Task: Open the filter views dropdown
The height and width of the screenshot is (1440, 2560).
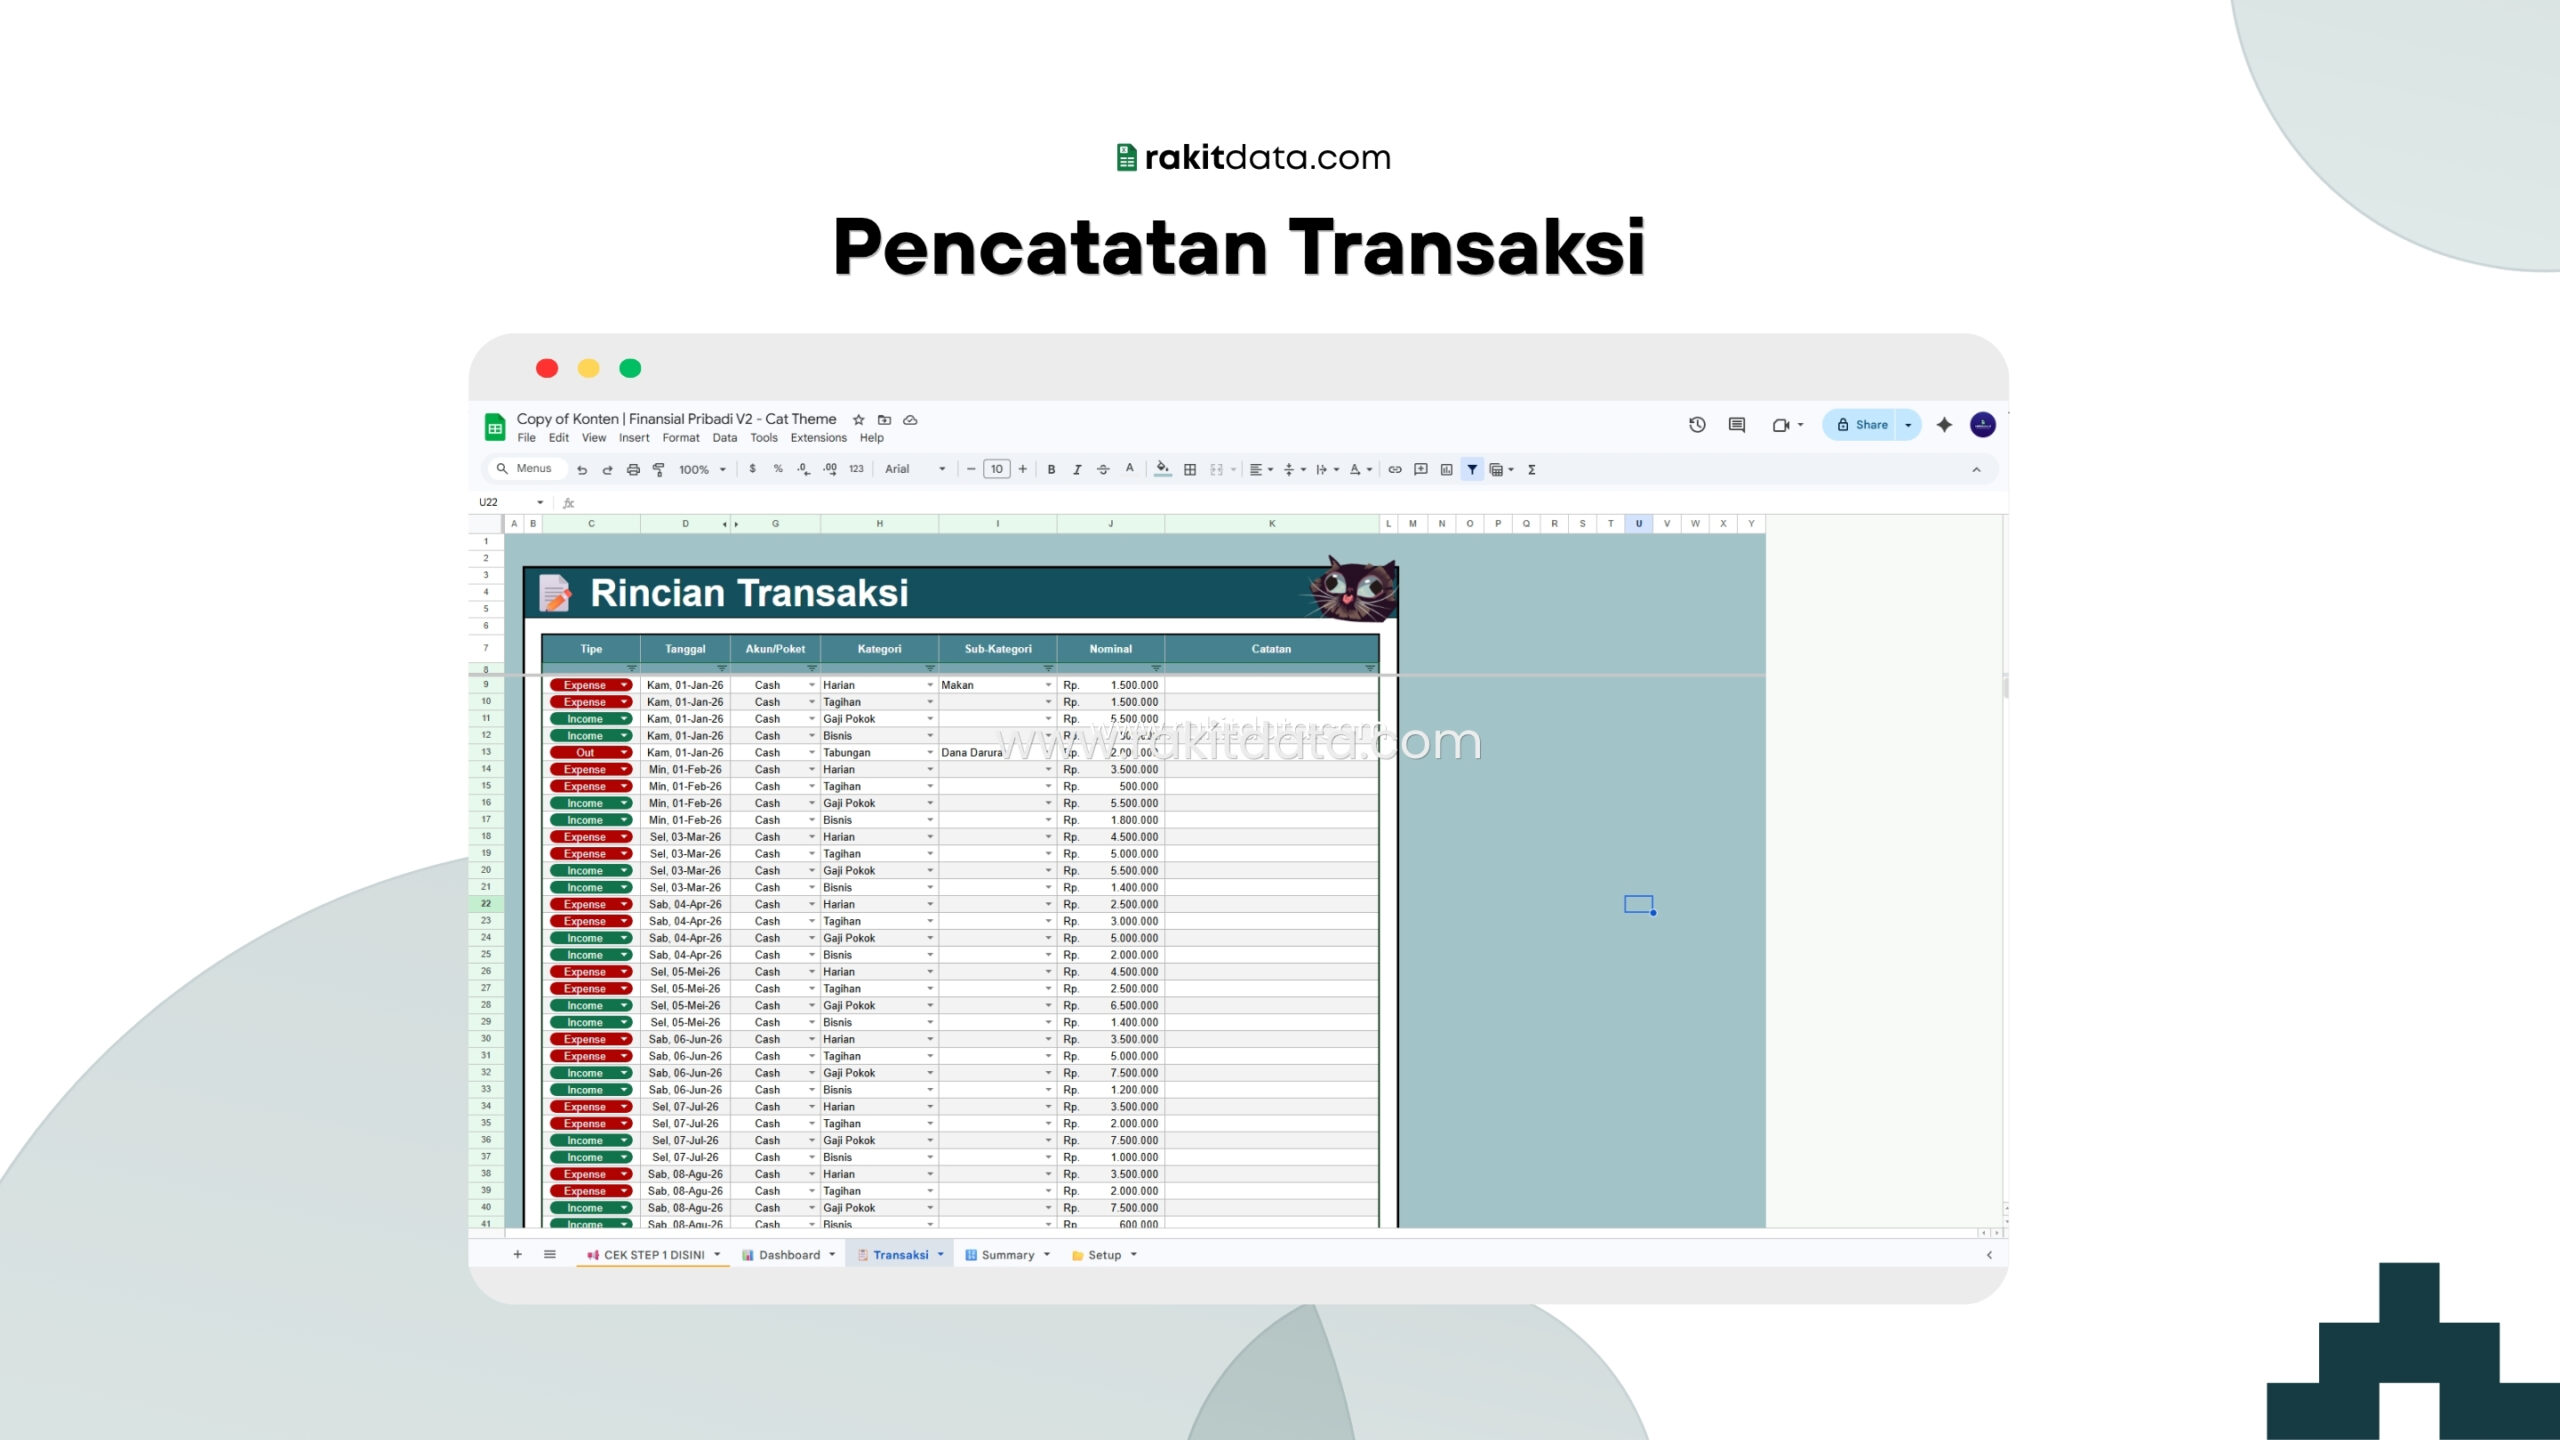Action: (x=1502, y=469)
